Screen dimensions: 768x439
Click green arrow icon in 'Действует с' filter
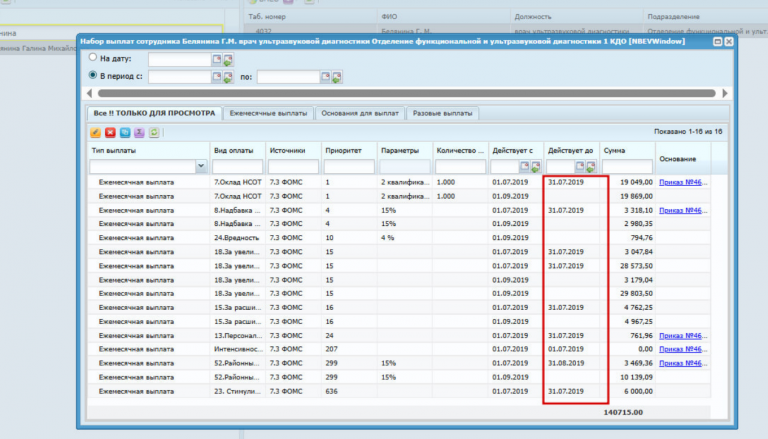(535, 167)
